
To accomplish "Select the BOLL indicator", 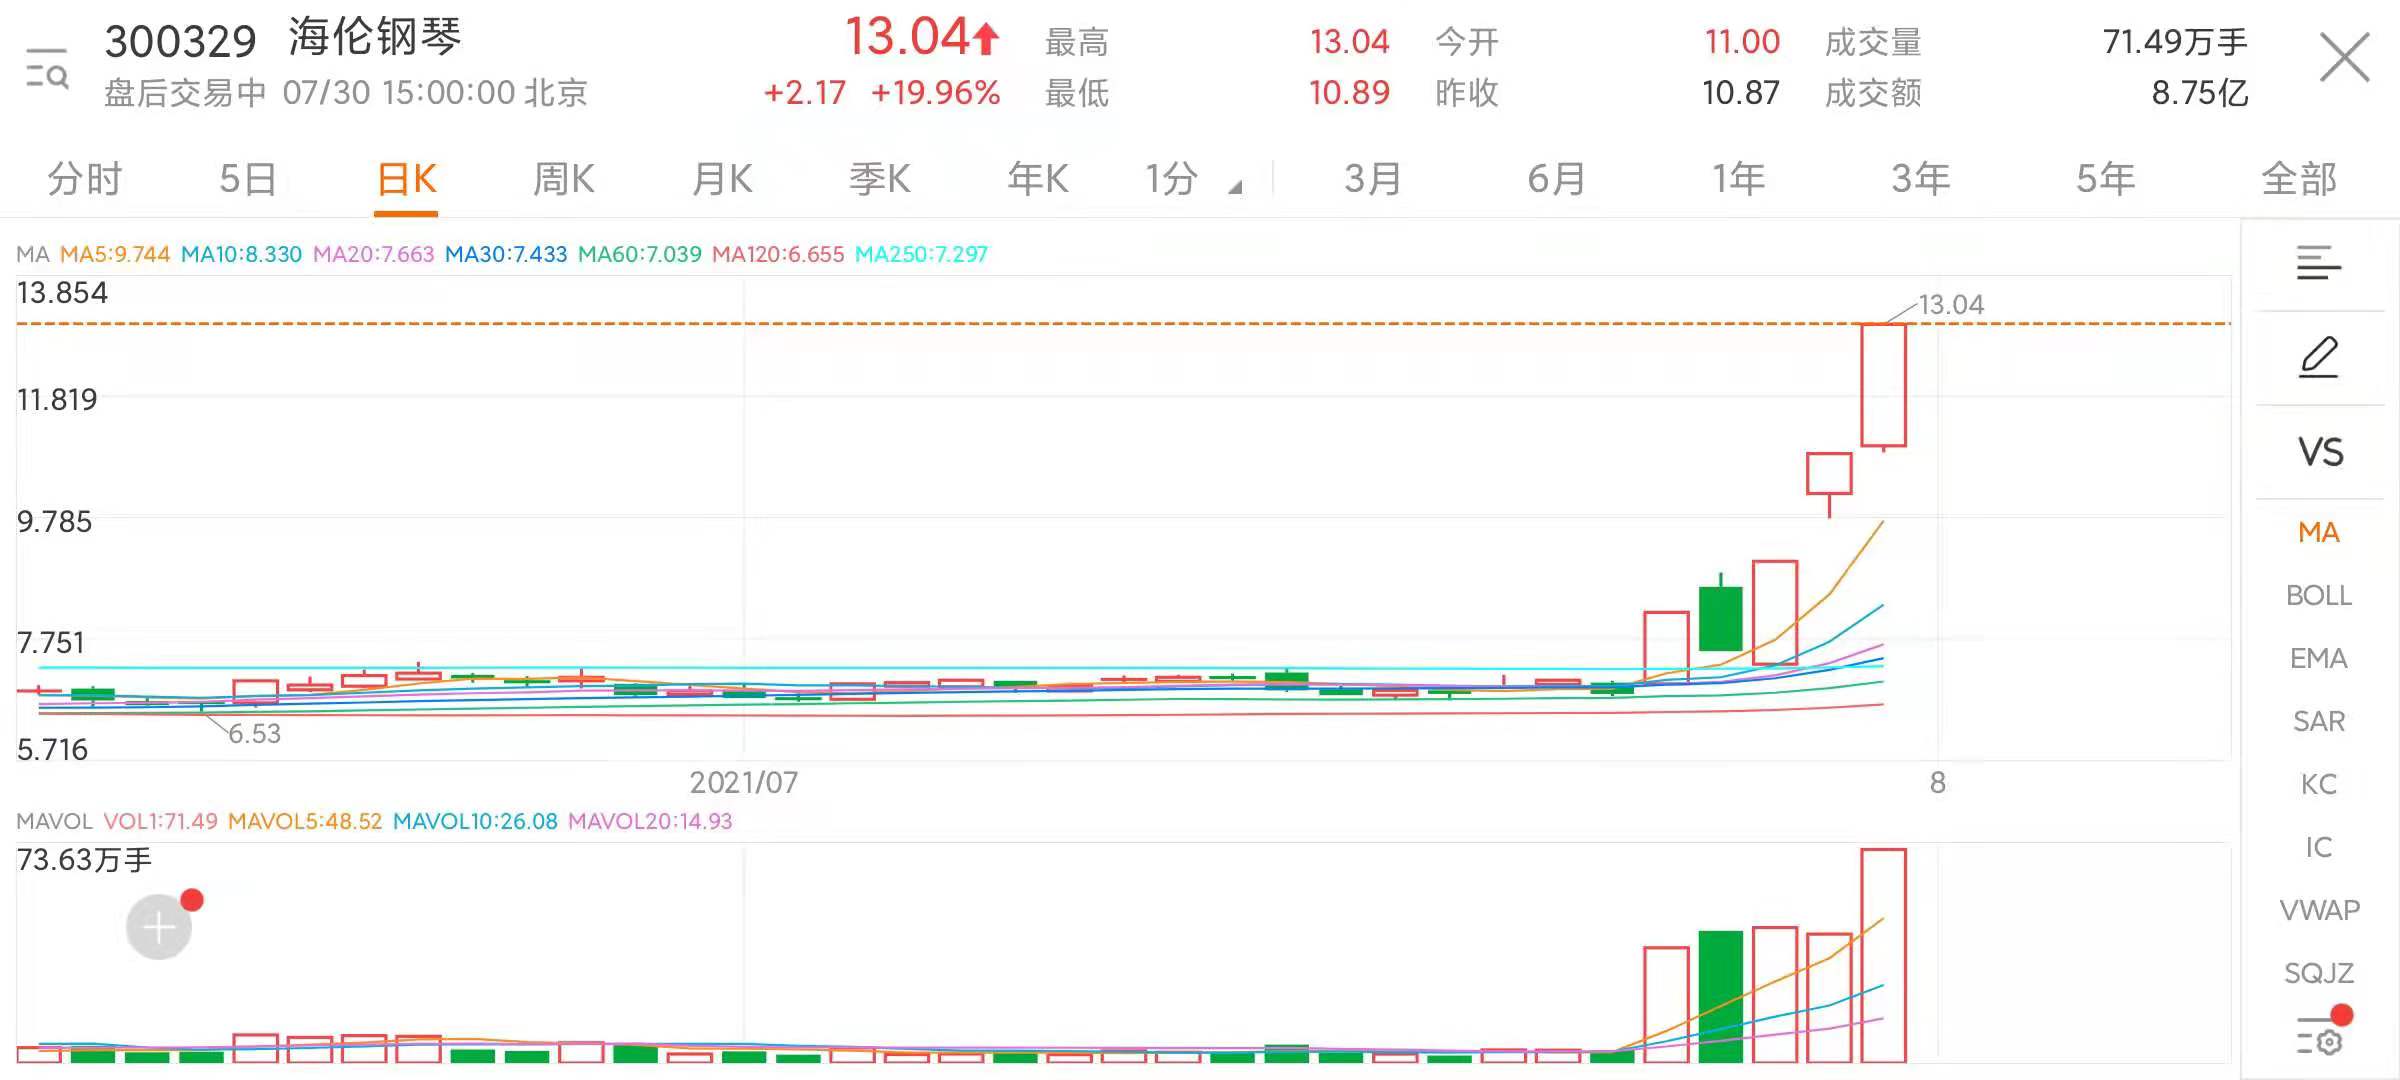I will point(2319,595).
